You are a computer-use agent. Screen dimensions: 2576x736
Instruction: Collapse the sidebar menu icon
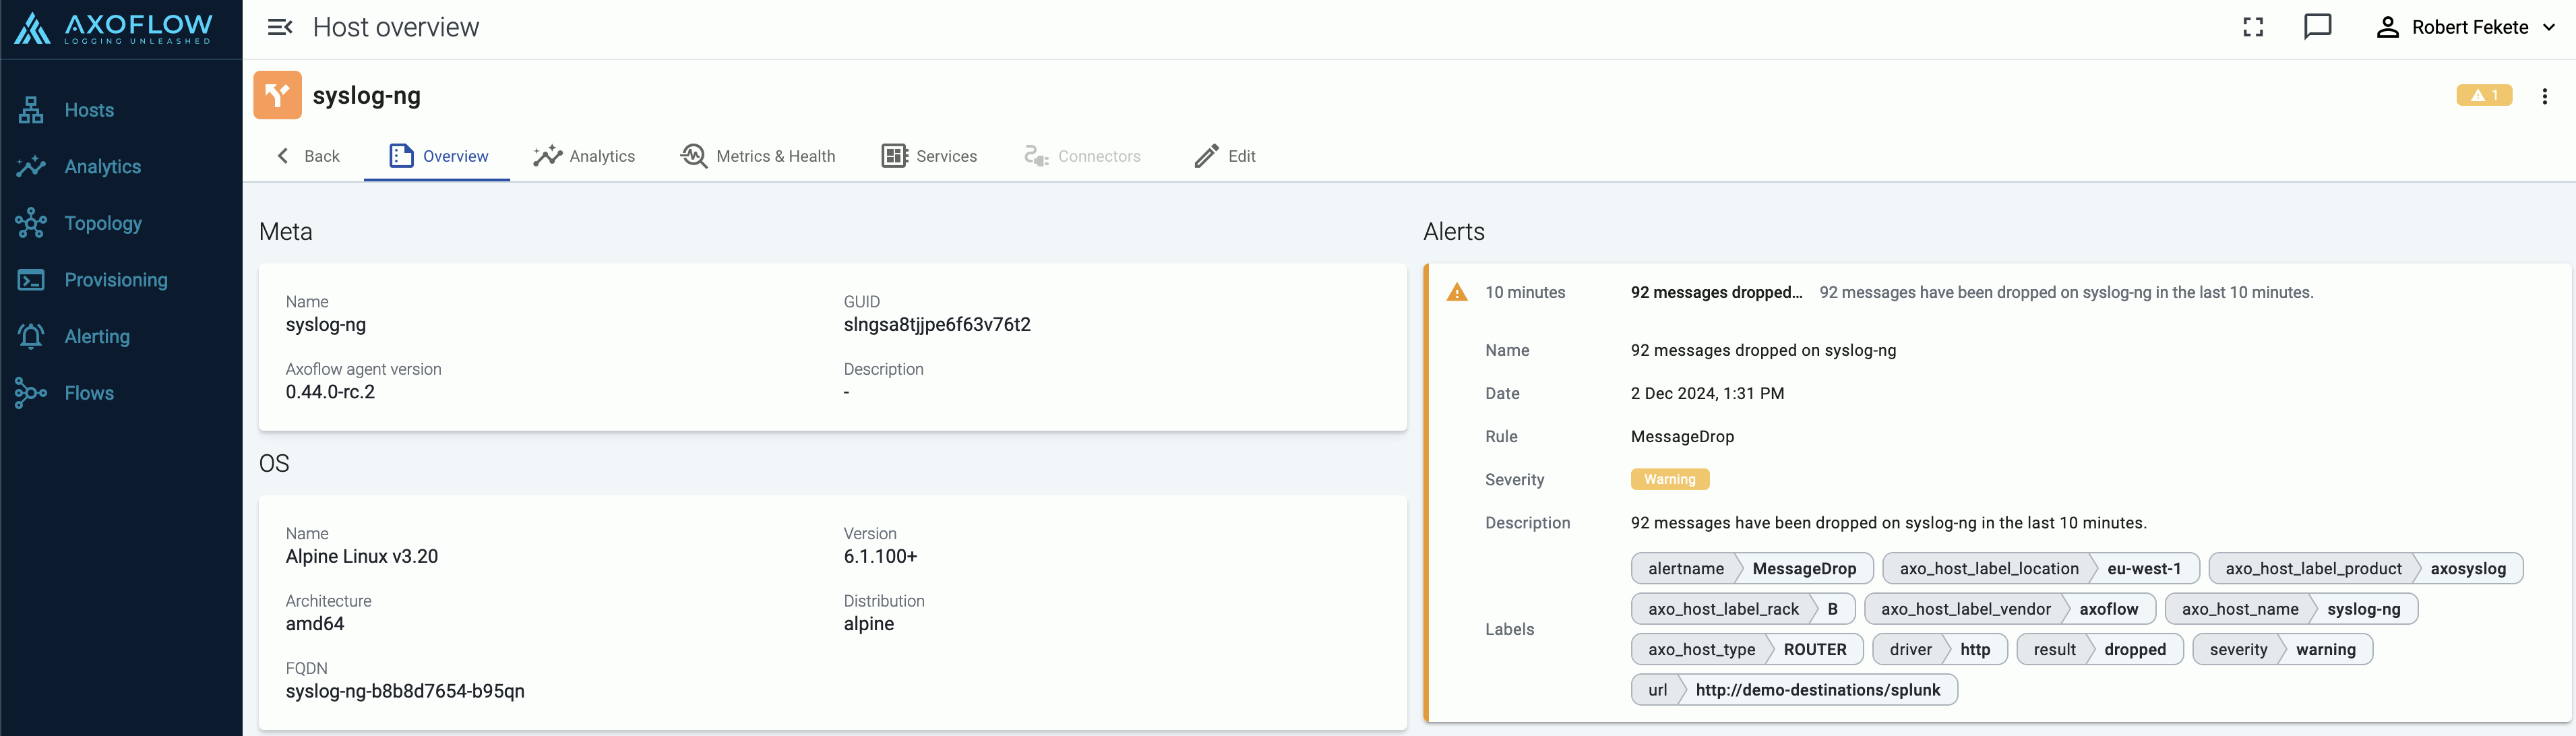(280, 27)
